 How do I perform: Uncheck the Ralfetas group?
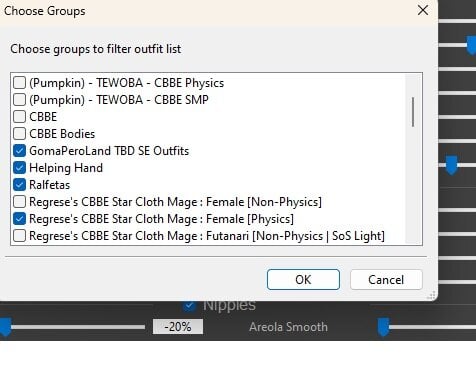click(19, 185)
